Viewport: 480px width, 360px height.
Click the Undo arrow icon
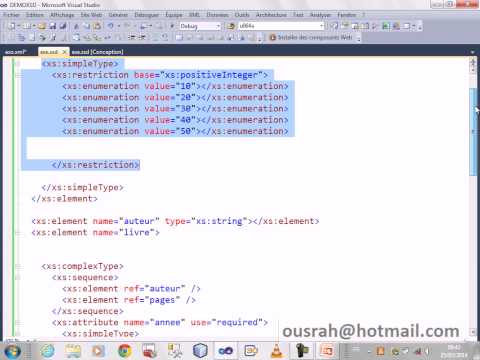110,26
